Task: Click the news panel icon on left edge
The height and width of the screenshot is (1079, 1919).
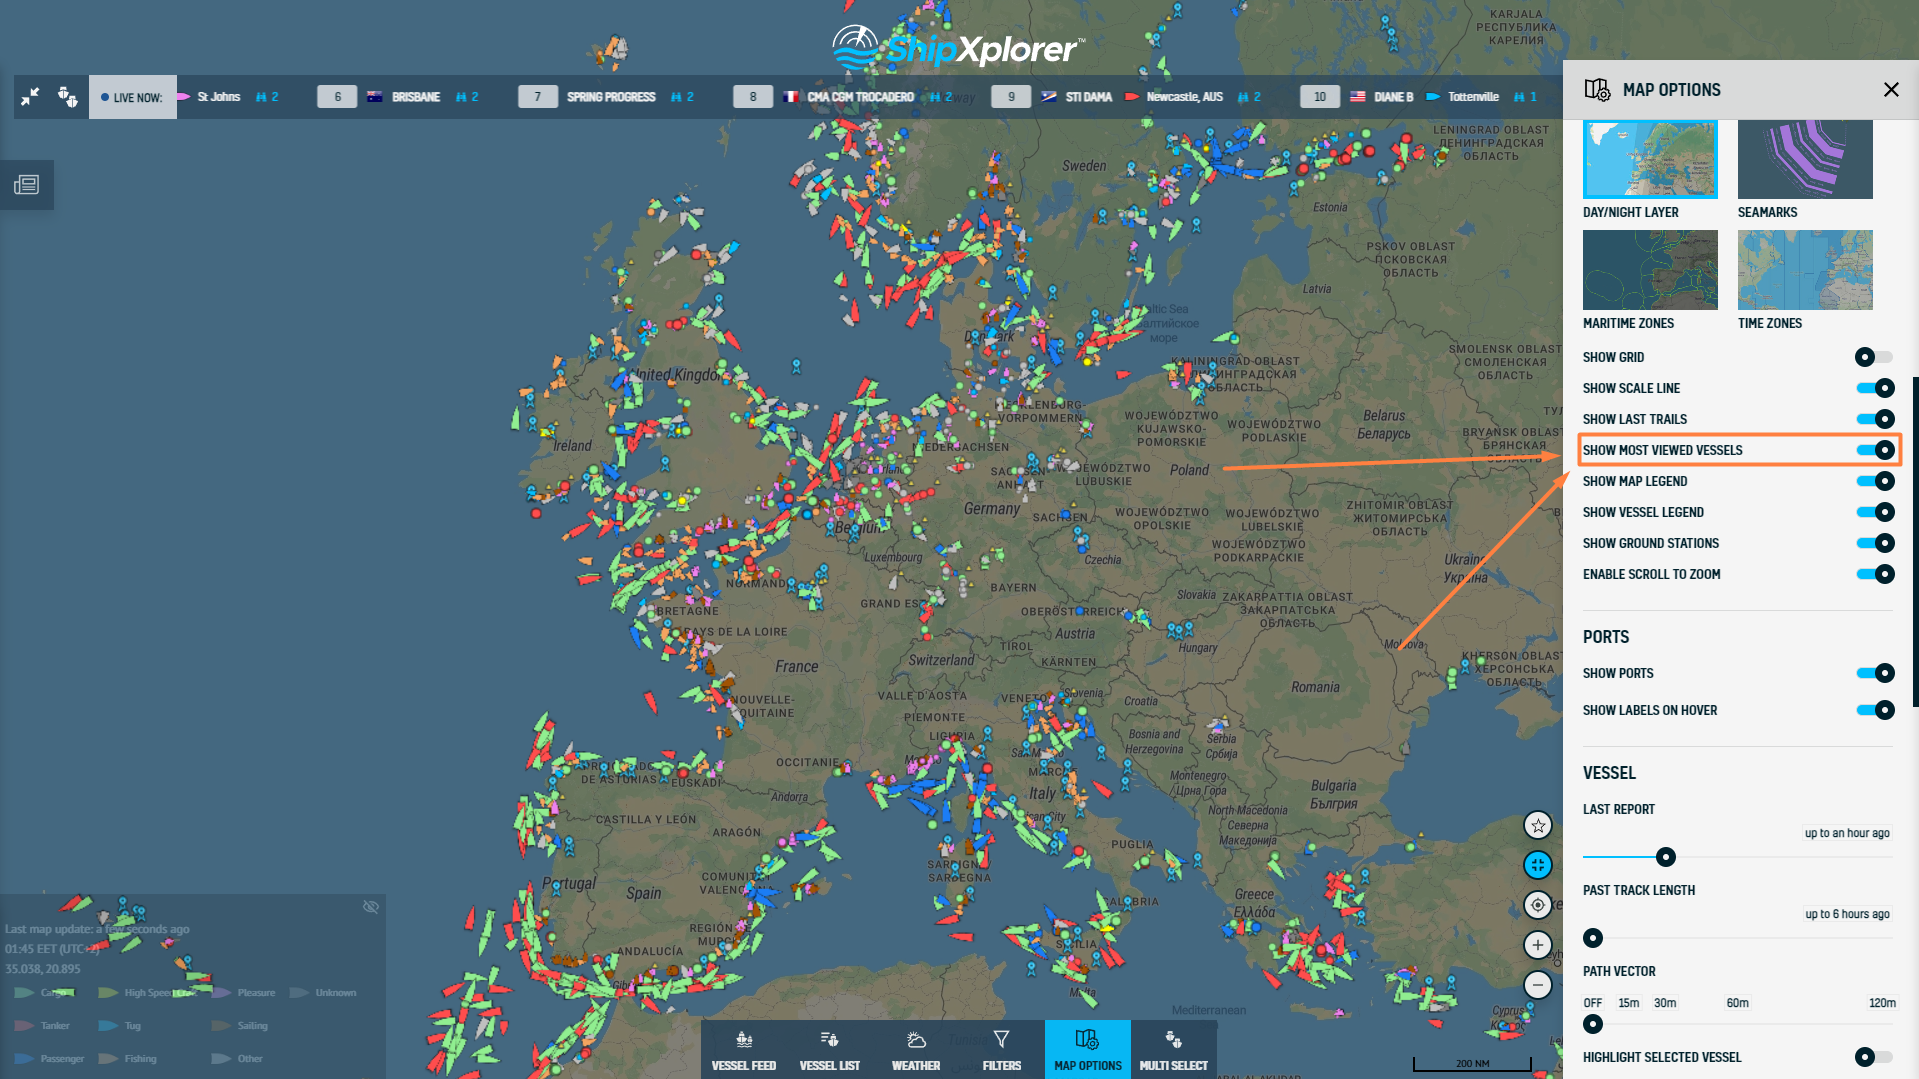Action: tap(27, 185)
